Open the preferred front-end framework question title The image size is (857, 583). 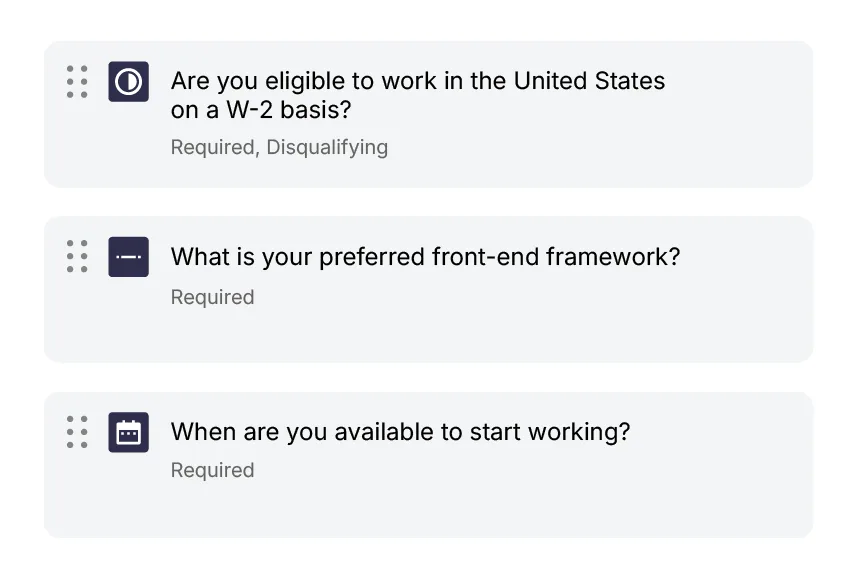tap(425, 257)
